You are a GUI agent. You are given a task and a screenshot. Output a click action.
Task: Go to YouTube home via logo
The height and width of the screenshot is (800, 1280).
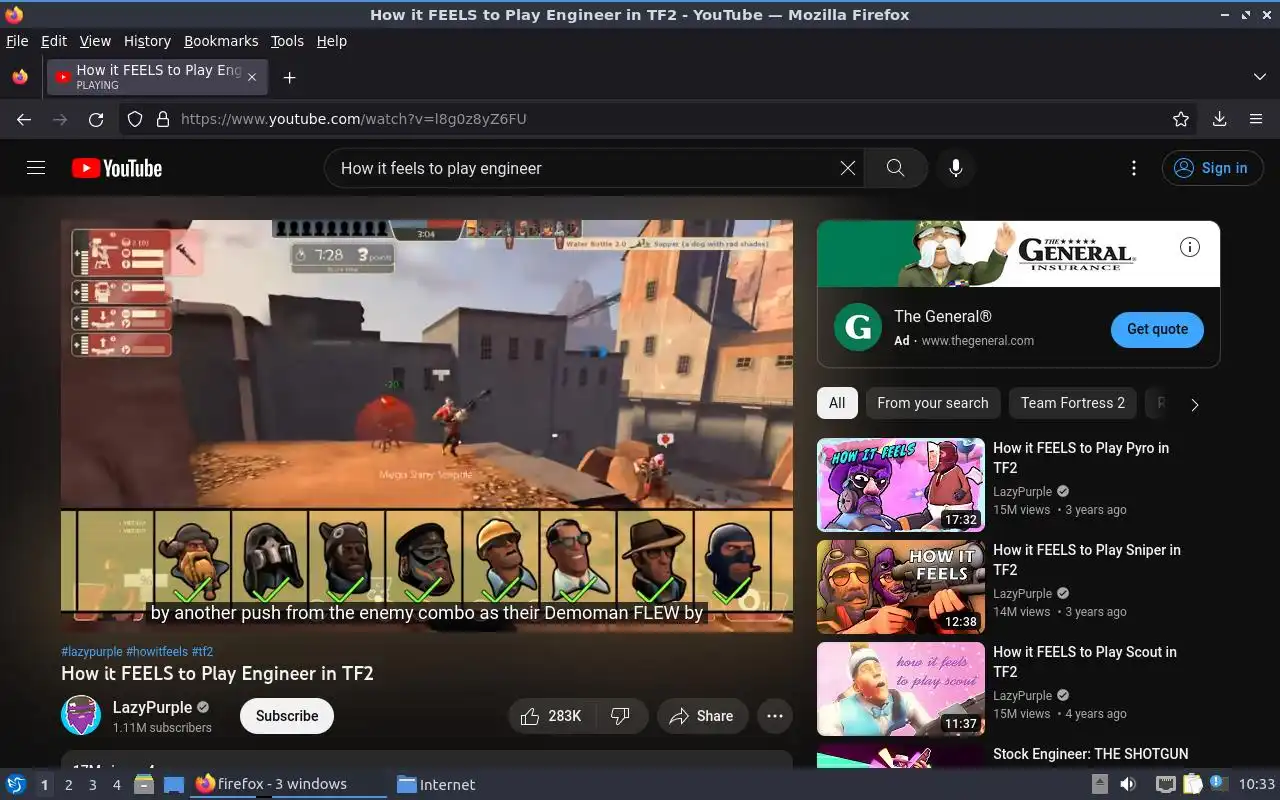117,168
